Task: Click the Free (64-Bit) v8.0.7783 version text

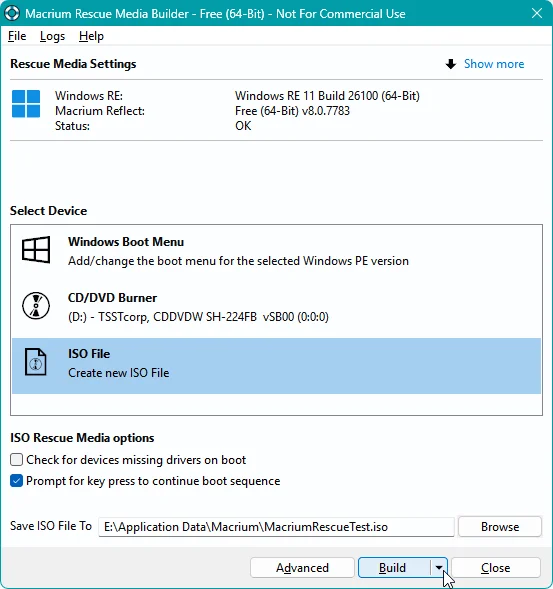Action: click(292, 111)
